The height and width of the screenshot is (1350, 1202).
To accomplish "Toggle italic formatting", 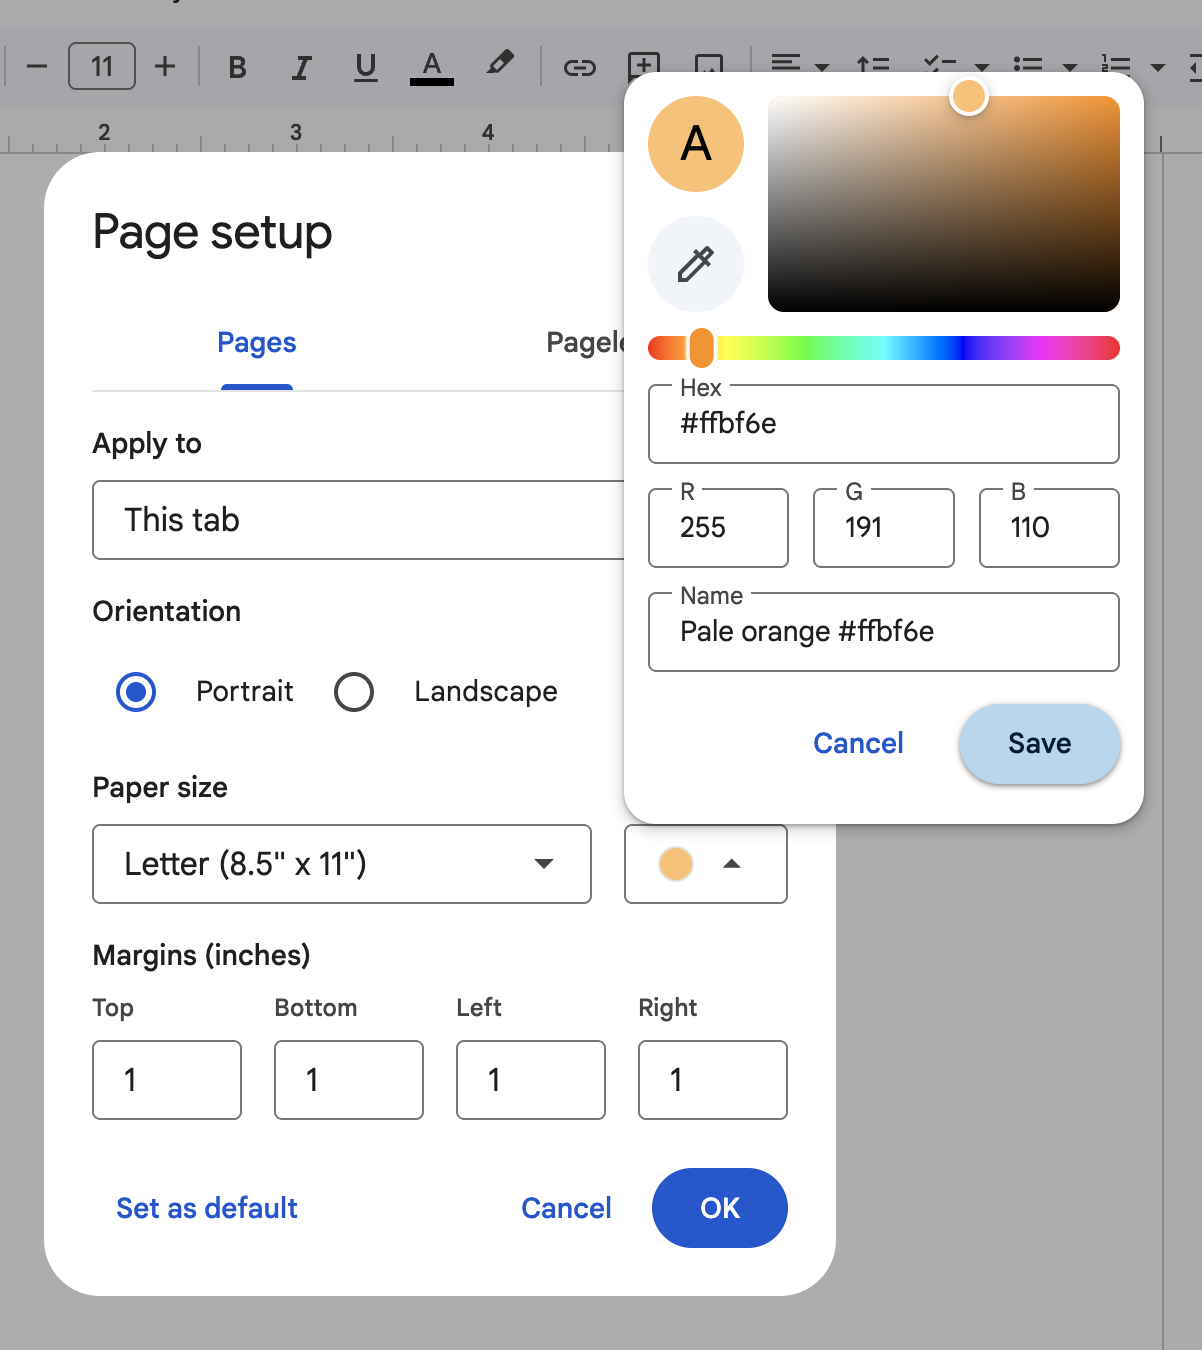I will [x=301, y=67].
